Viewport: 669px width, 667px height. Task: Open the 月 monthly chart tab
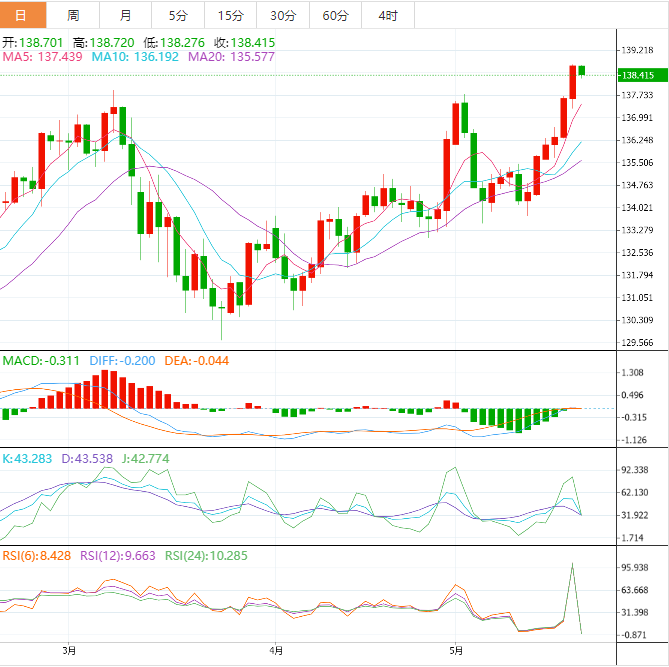tap(124, 15)
